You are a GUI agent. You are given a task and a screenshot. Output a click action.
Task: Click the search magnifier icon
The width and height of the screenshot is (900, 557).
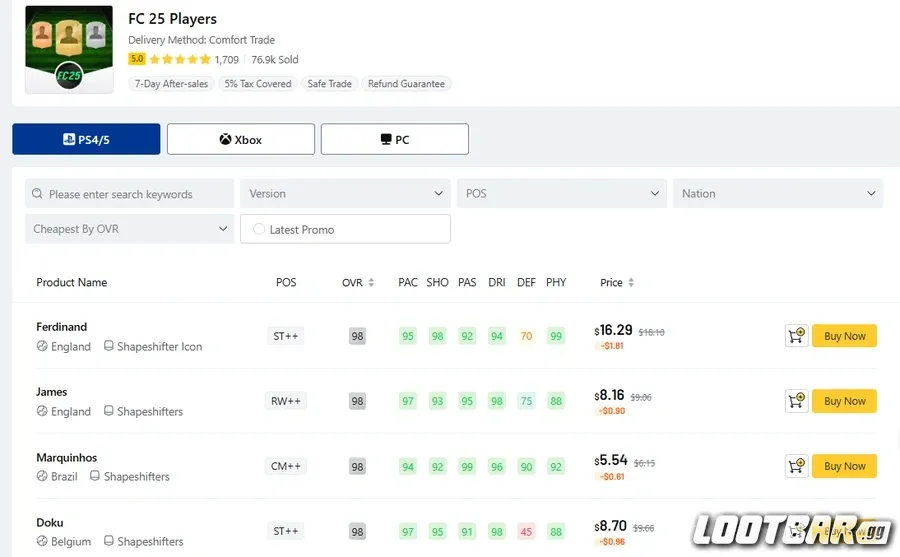point(38,194)
